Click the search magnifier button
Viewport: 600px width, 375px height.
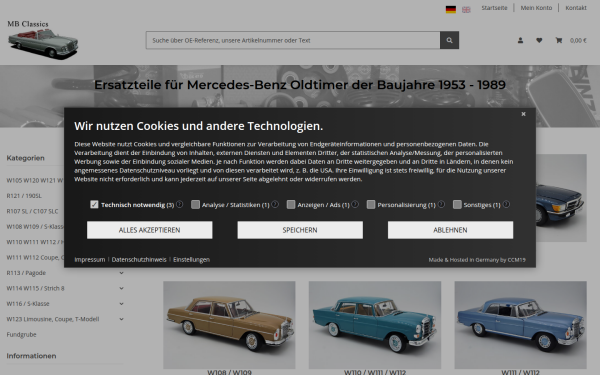pyautogui.click(x=449, y=40)
